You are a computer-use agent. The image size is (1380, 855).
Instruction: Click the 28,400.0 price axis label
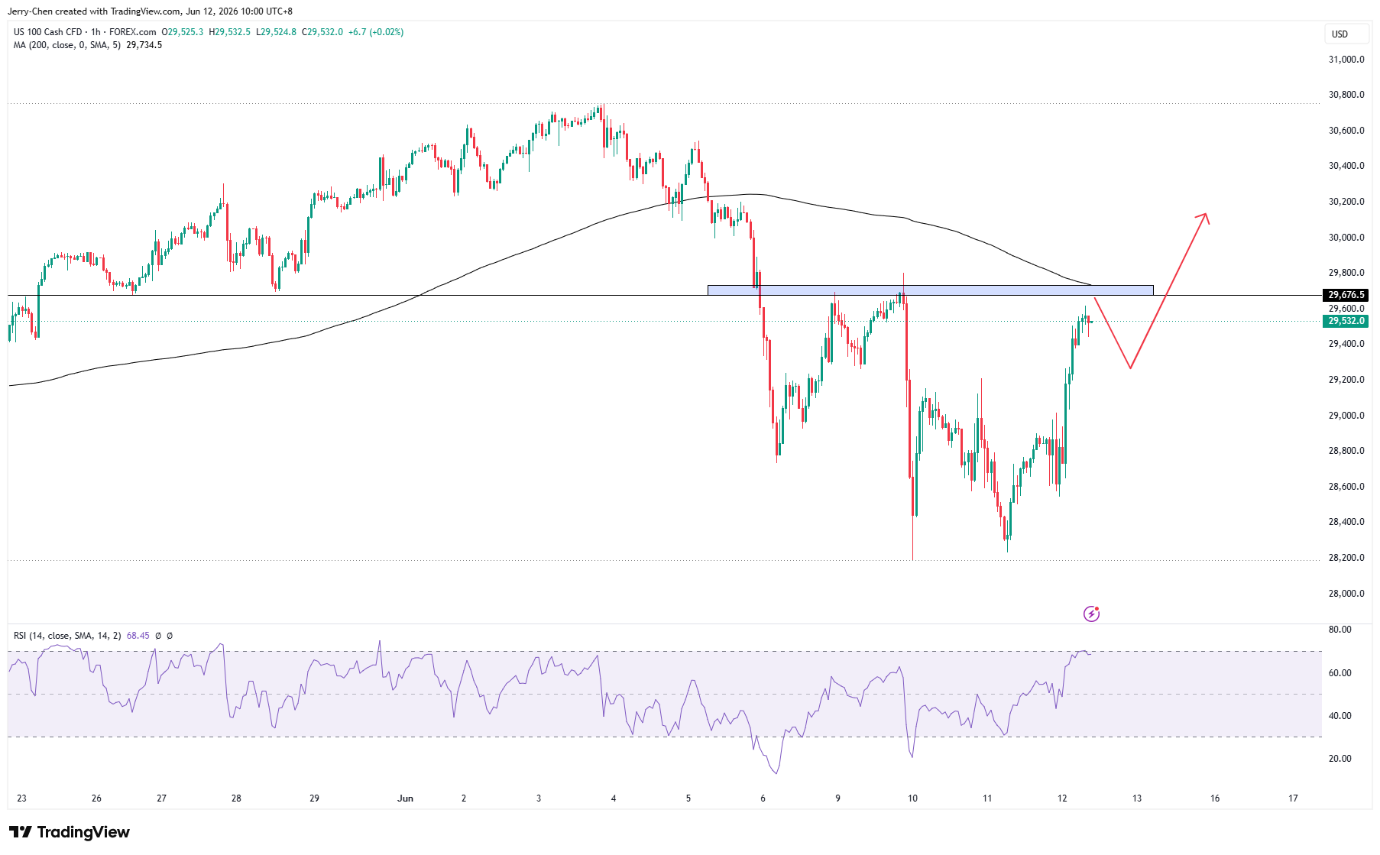1347,522
